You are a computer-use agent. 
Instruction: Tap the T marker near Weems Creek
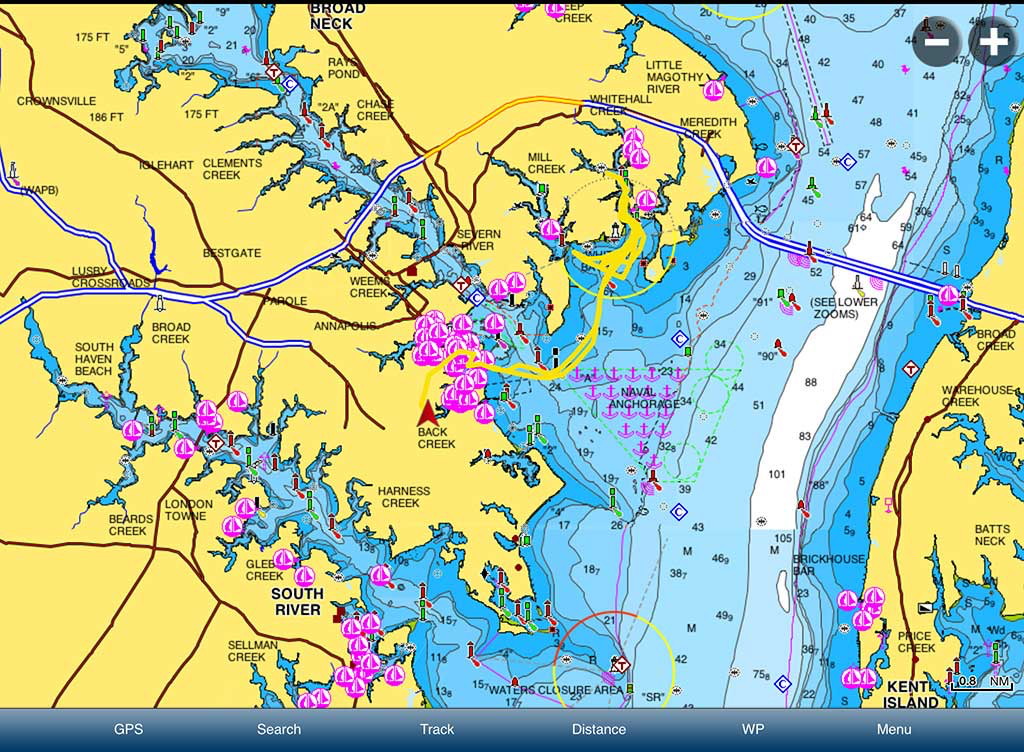click(x=461, y=285)
